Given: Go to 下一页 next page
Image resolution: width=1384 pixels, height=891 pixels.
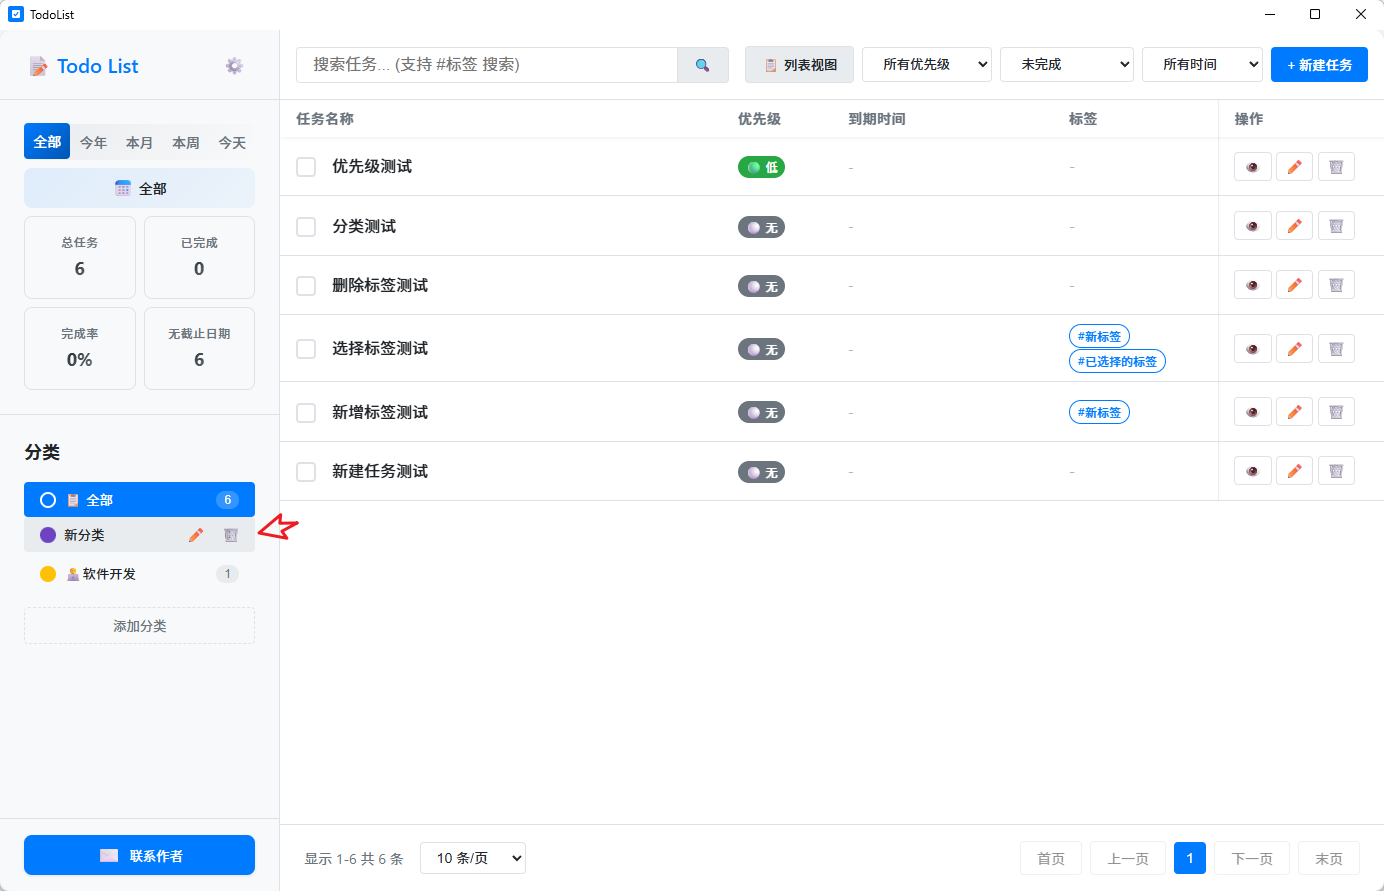Looking at the screenshot, I should (1252, 858).
